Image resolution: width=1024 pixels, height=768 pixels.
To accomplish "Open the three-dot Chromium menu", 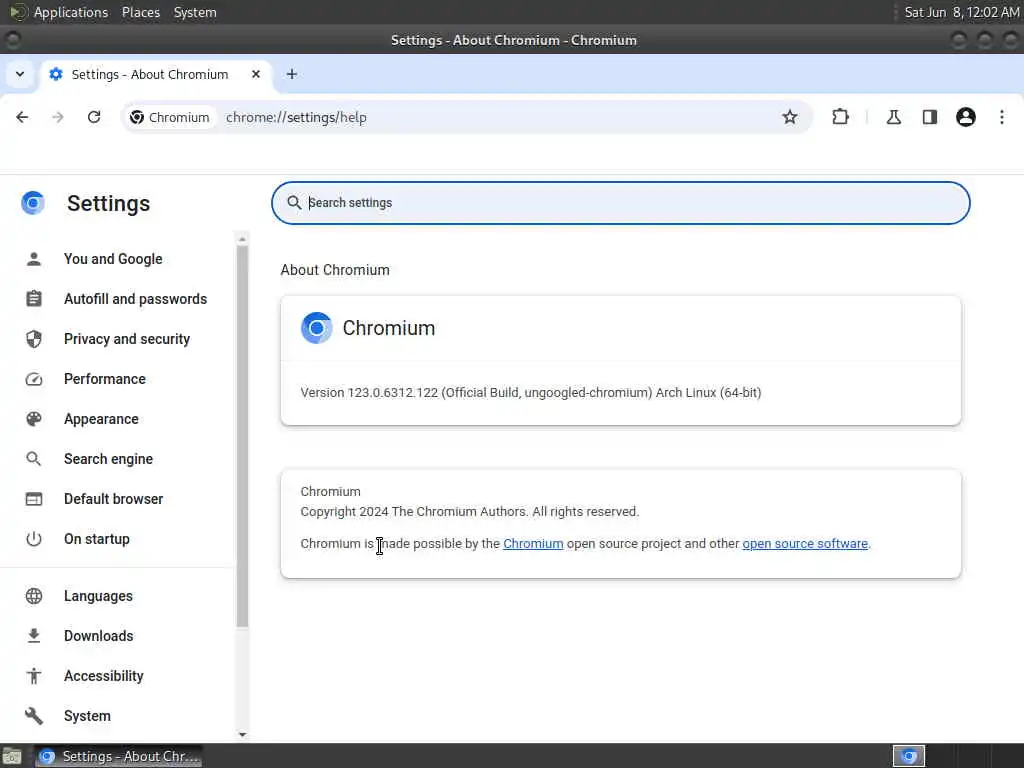I will (x=1002, y=117).
